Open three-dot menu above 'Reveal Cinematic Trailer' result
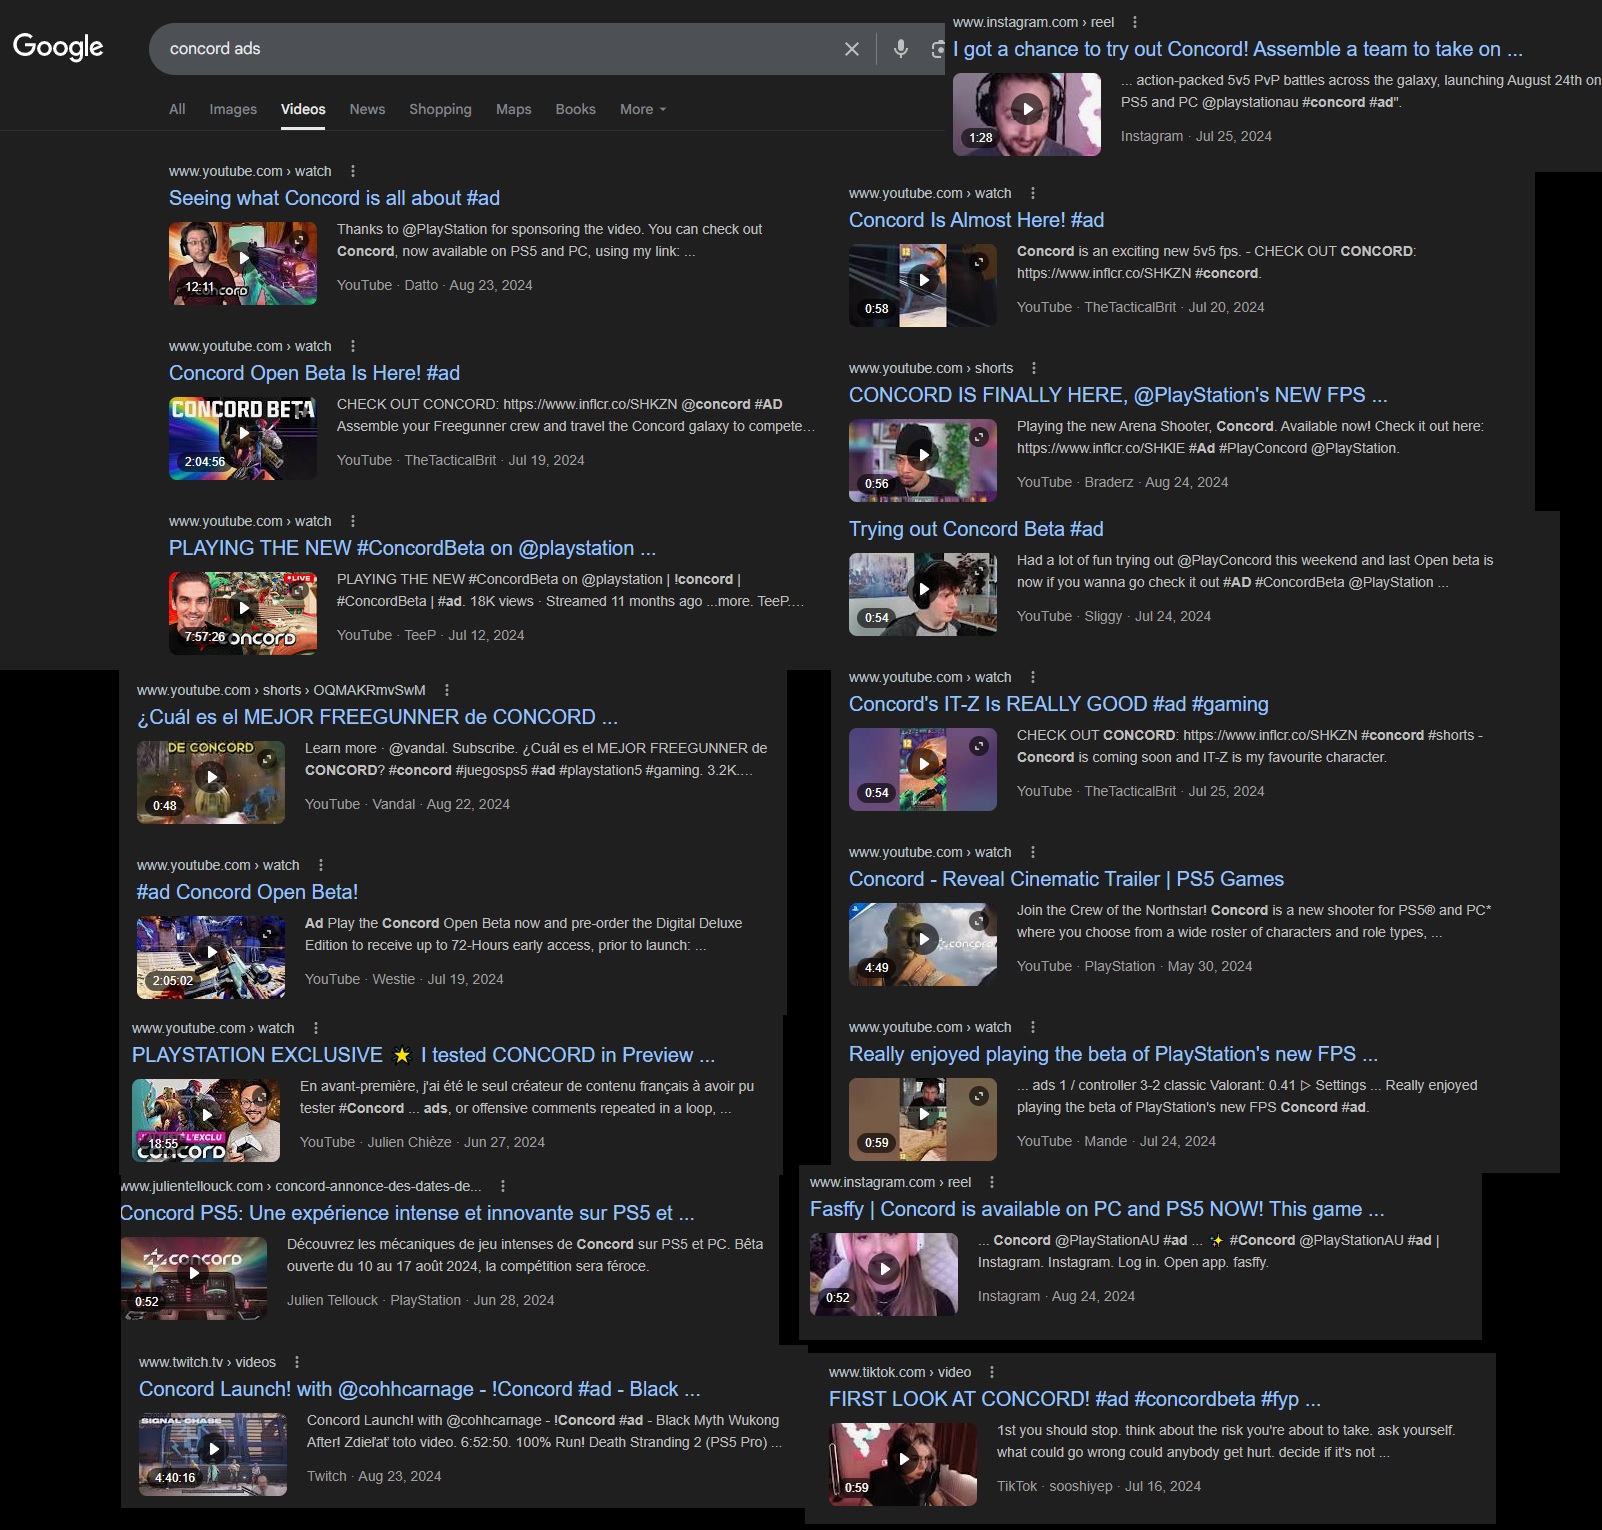This screenshot has width=1602, height=1530. coord(1033,852)
